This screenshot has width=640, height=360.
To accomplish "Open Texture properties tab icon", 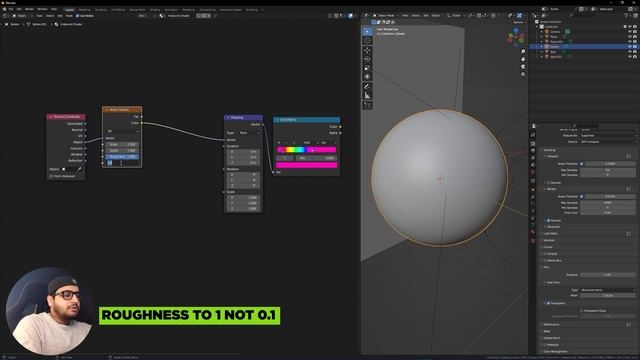I will (533, 241).
